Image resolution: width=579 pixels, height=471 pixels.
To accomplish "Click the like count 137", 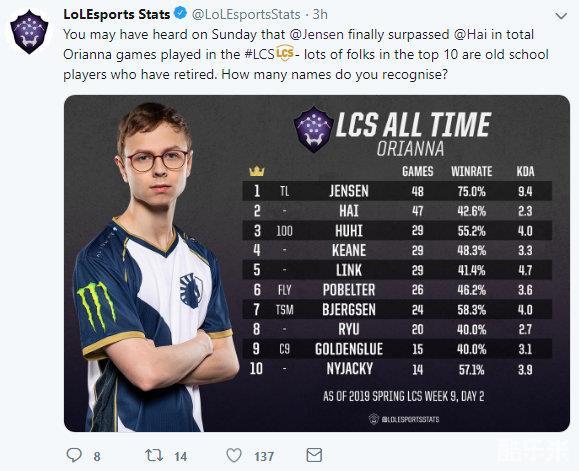I will click(264, 457).
